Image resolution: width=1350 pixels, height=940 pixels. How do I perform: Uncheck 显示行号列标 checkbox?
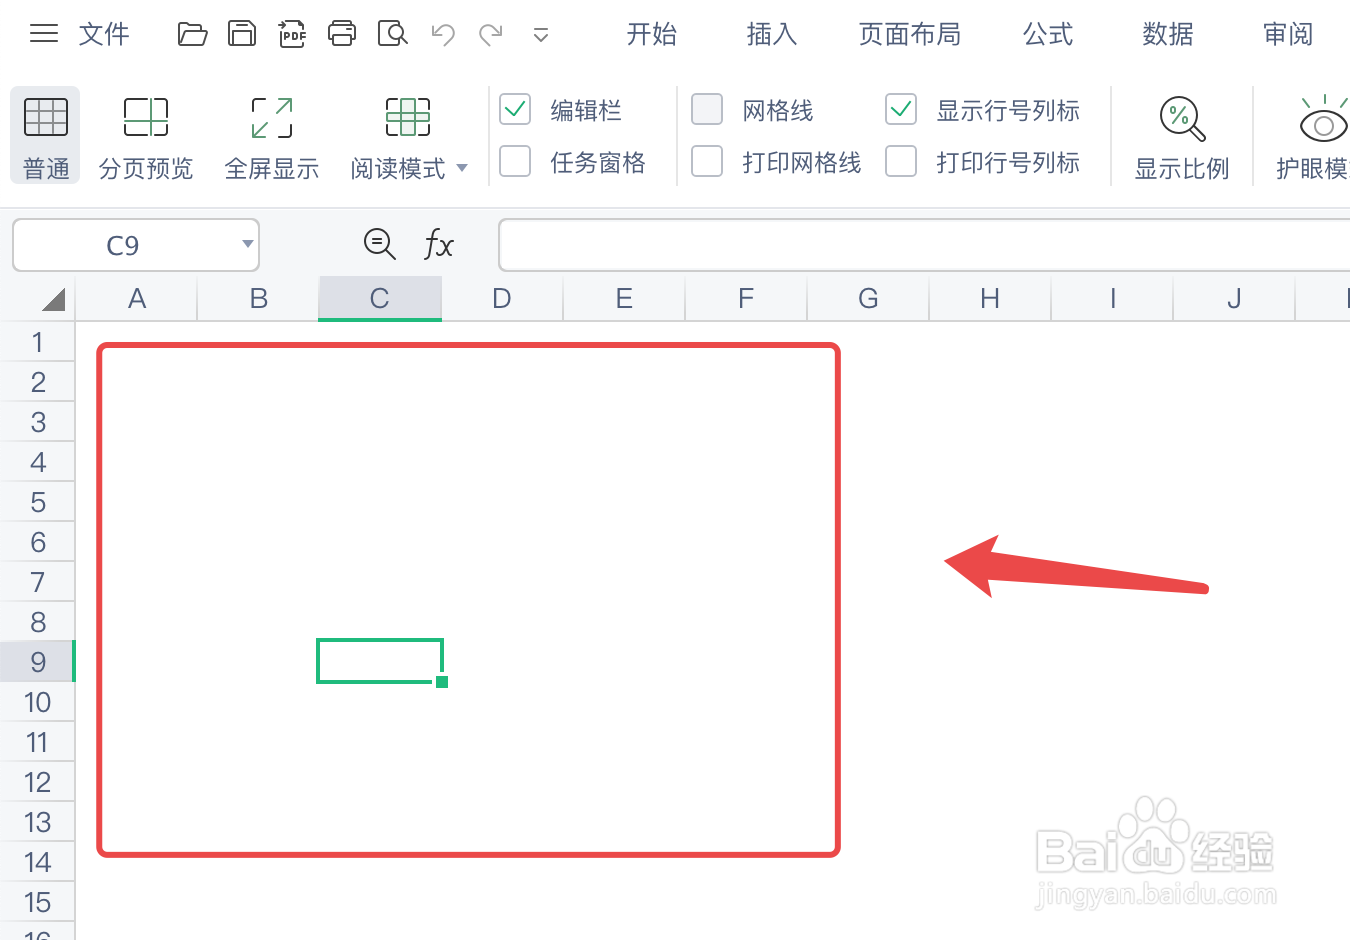(901, 109)
